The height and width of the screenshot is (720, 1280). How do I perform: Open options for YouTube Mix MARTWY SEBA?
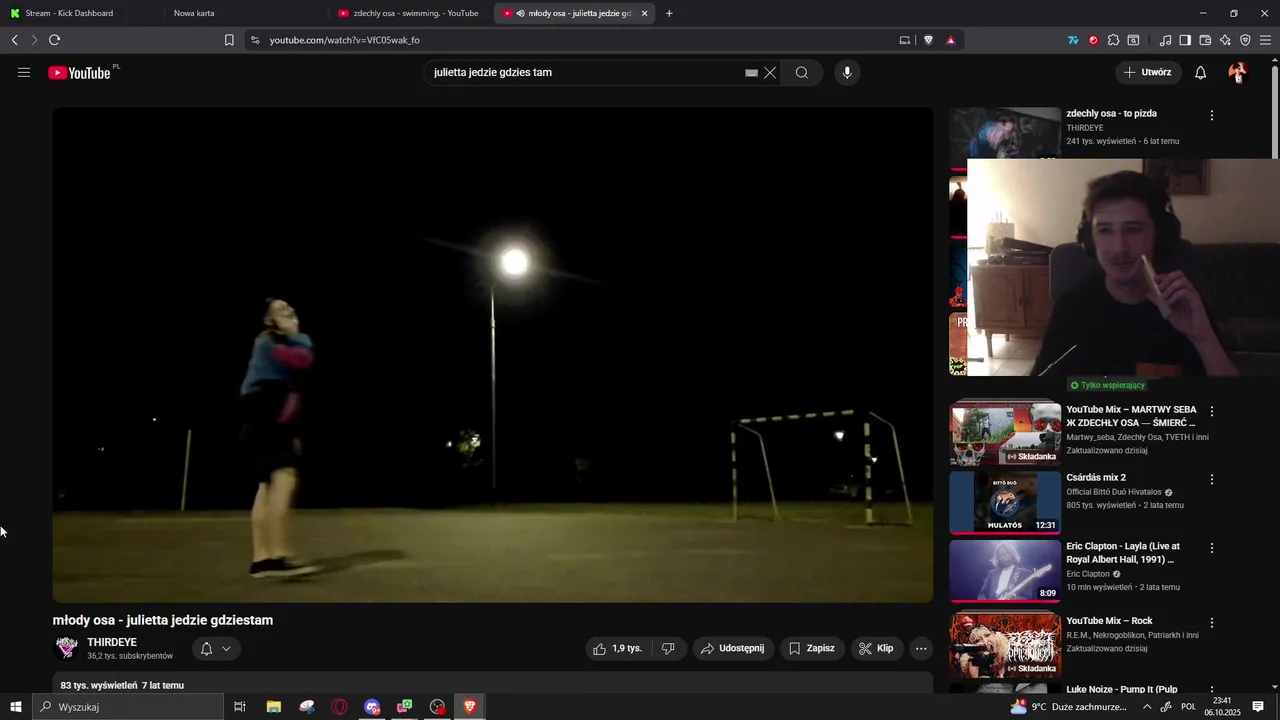point(1212,411)
